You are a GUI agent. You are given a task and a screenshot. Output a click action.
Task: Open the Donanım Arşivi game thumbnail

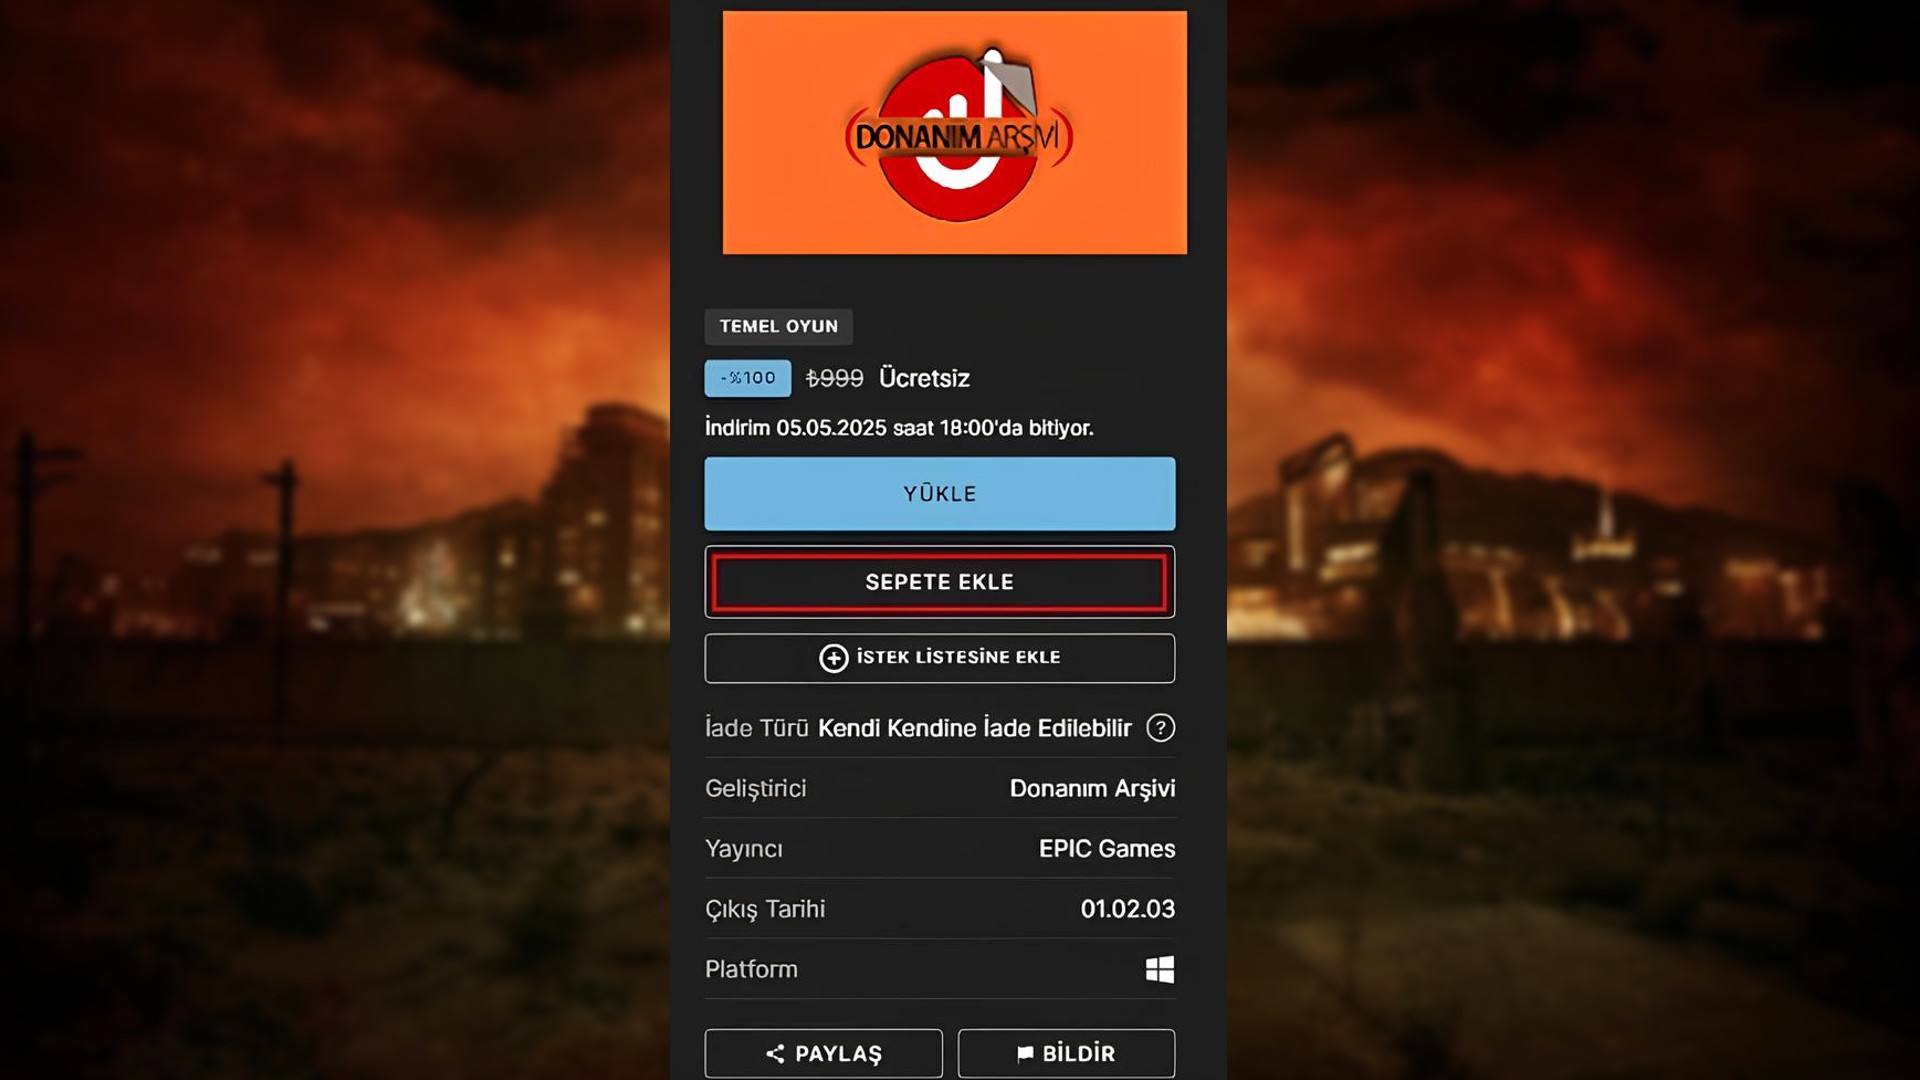point(954,132)
